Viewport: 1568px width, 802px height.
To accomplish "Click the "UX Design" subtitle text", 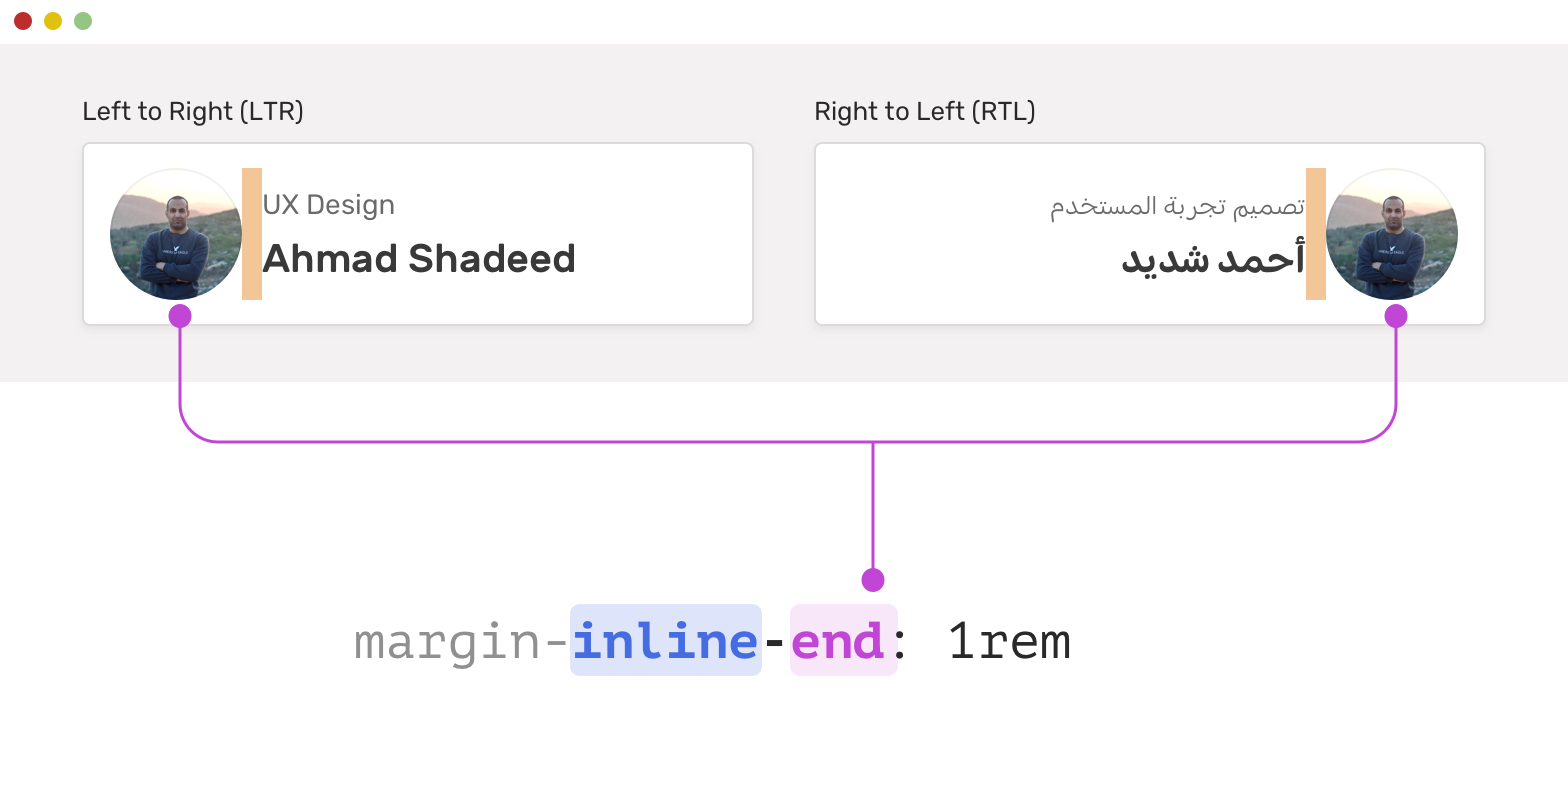I will tap(329, 205).
